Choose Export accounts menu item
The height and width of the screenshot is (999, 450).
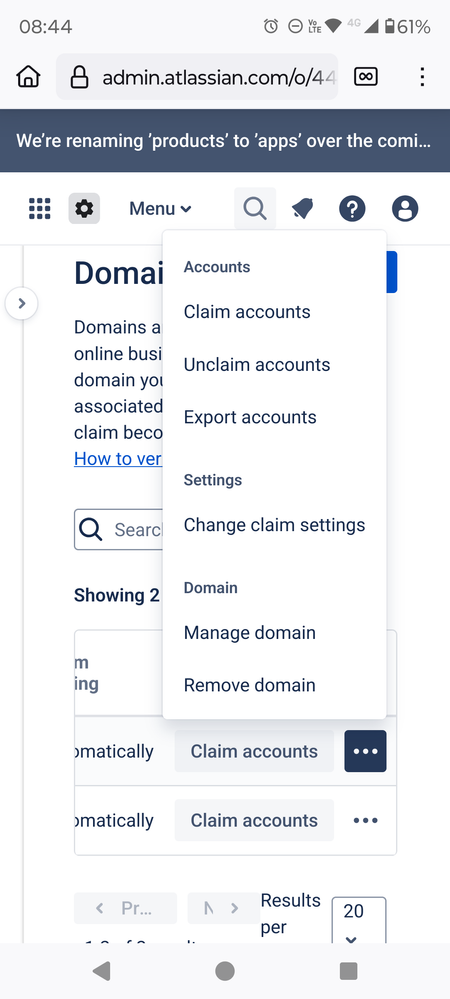click(x=275, y=417)
